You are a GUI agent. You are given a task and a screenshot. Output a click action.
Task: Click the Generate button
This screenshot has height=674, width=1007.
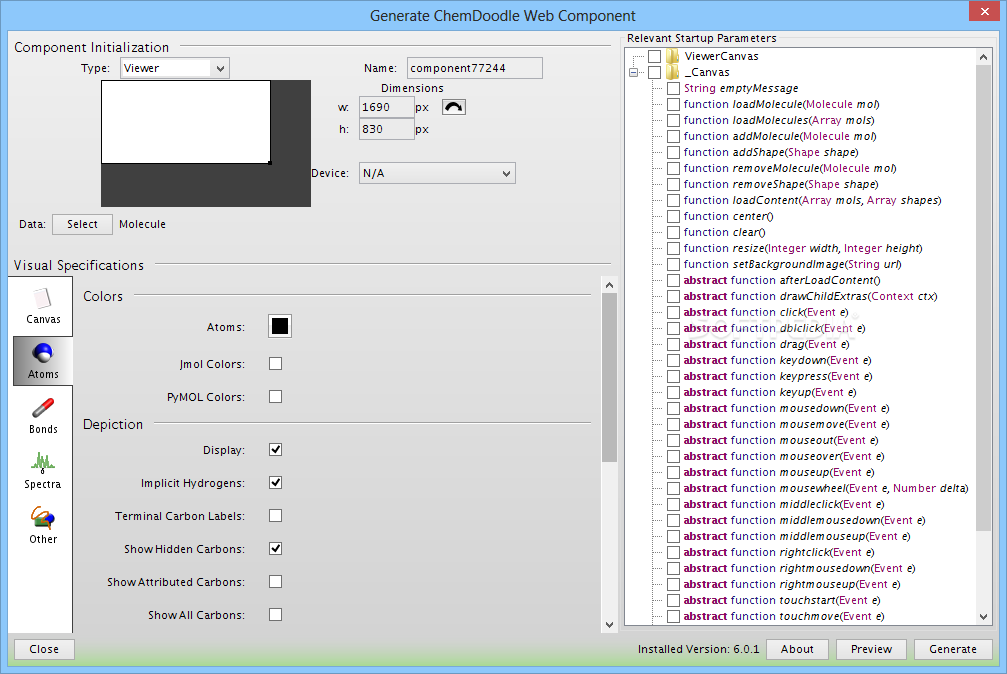tap(952, 649)
